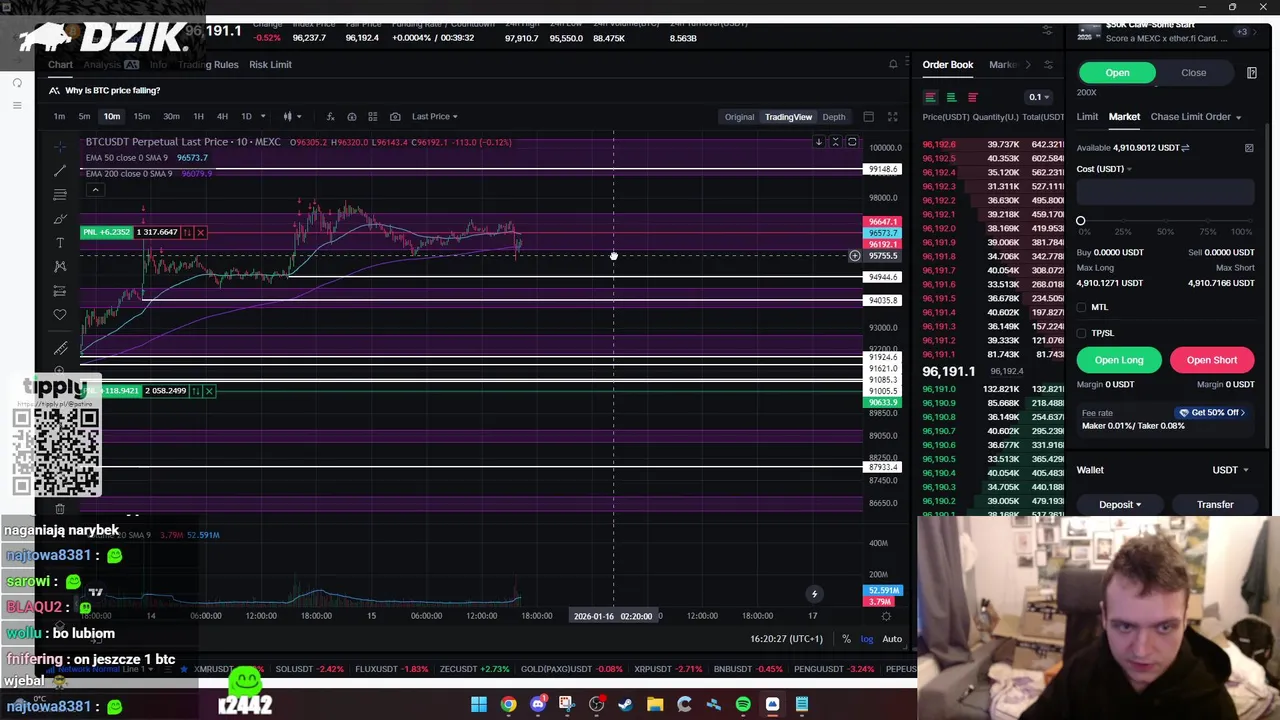The width and height of the screenshot is (1280, 720).
Task: Select the Text annotation tool
Action: click(x=60, y=242)
